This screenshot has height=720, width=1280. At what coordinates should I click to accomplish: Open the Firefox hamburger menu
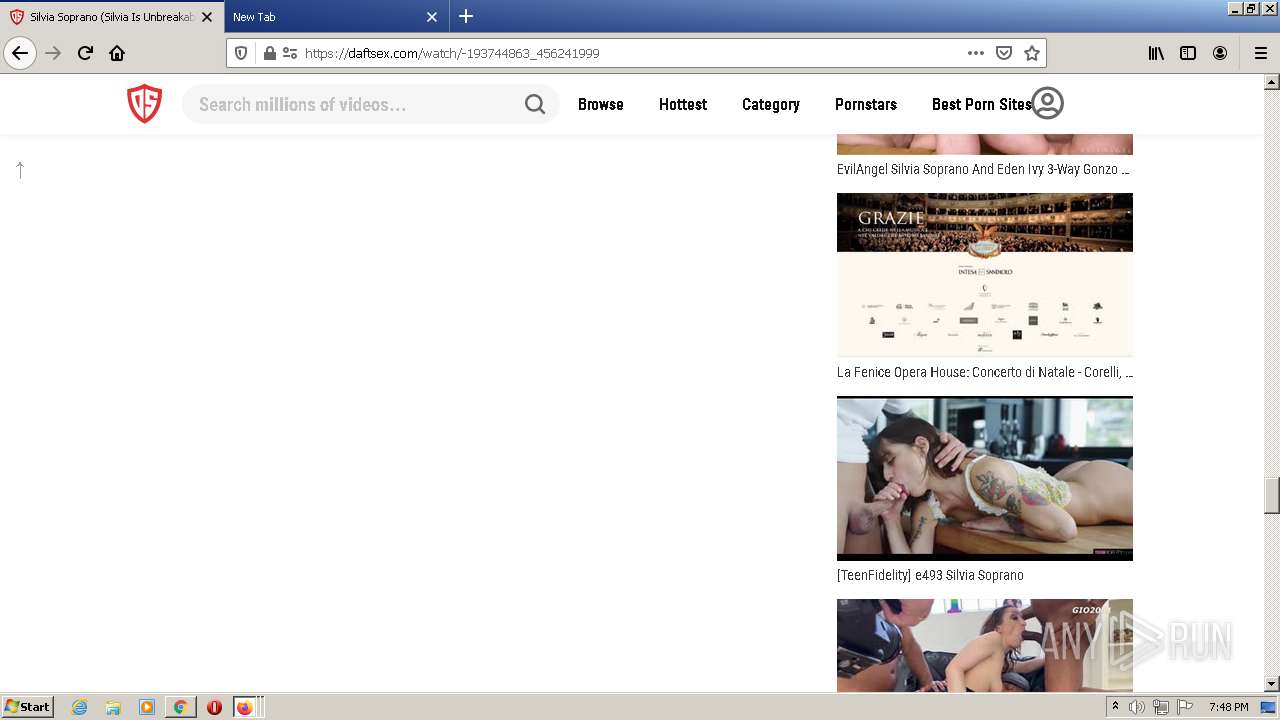pos(1260,53)
